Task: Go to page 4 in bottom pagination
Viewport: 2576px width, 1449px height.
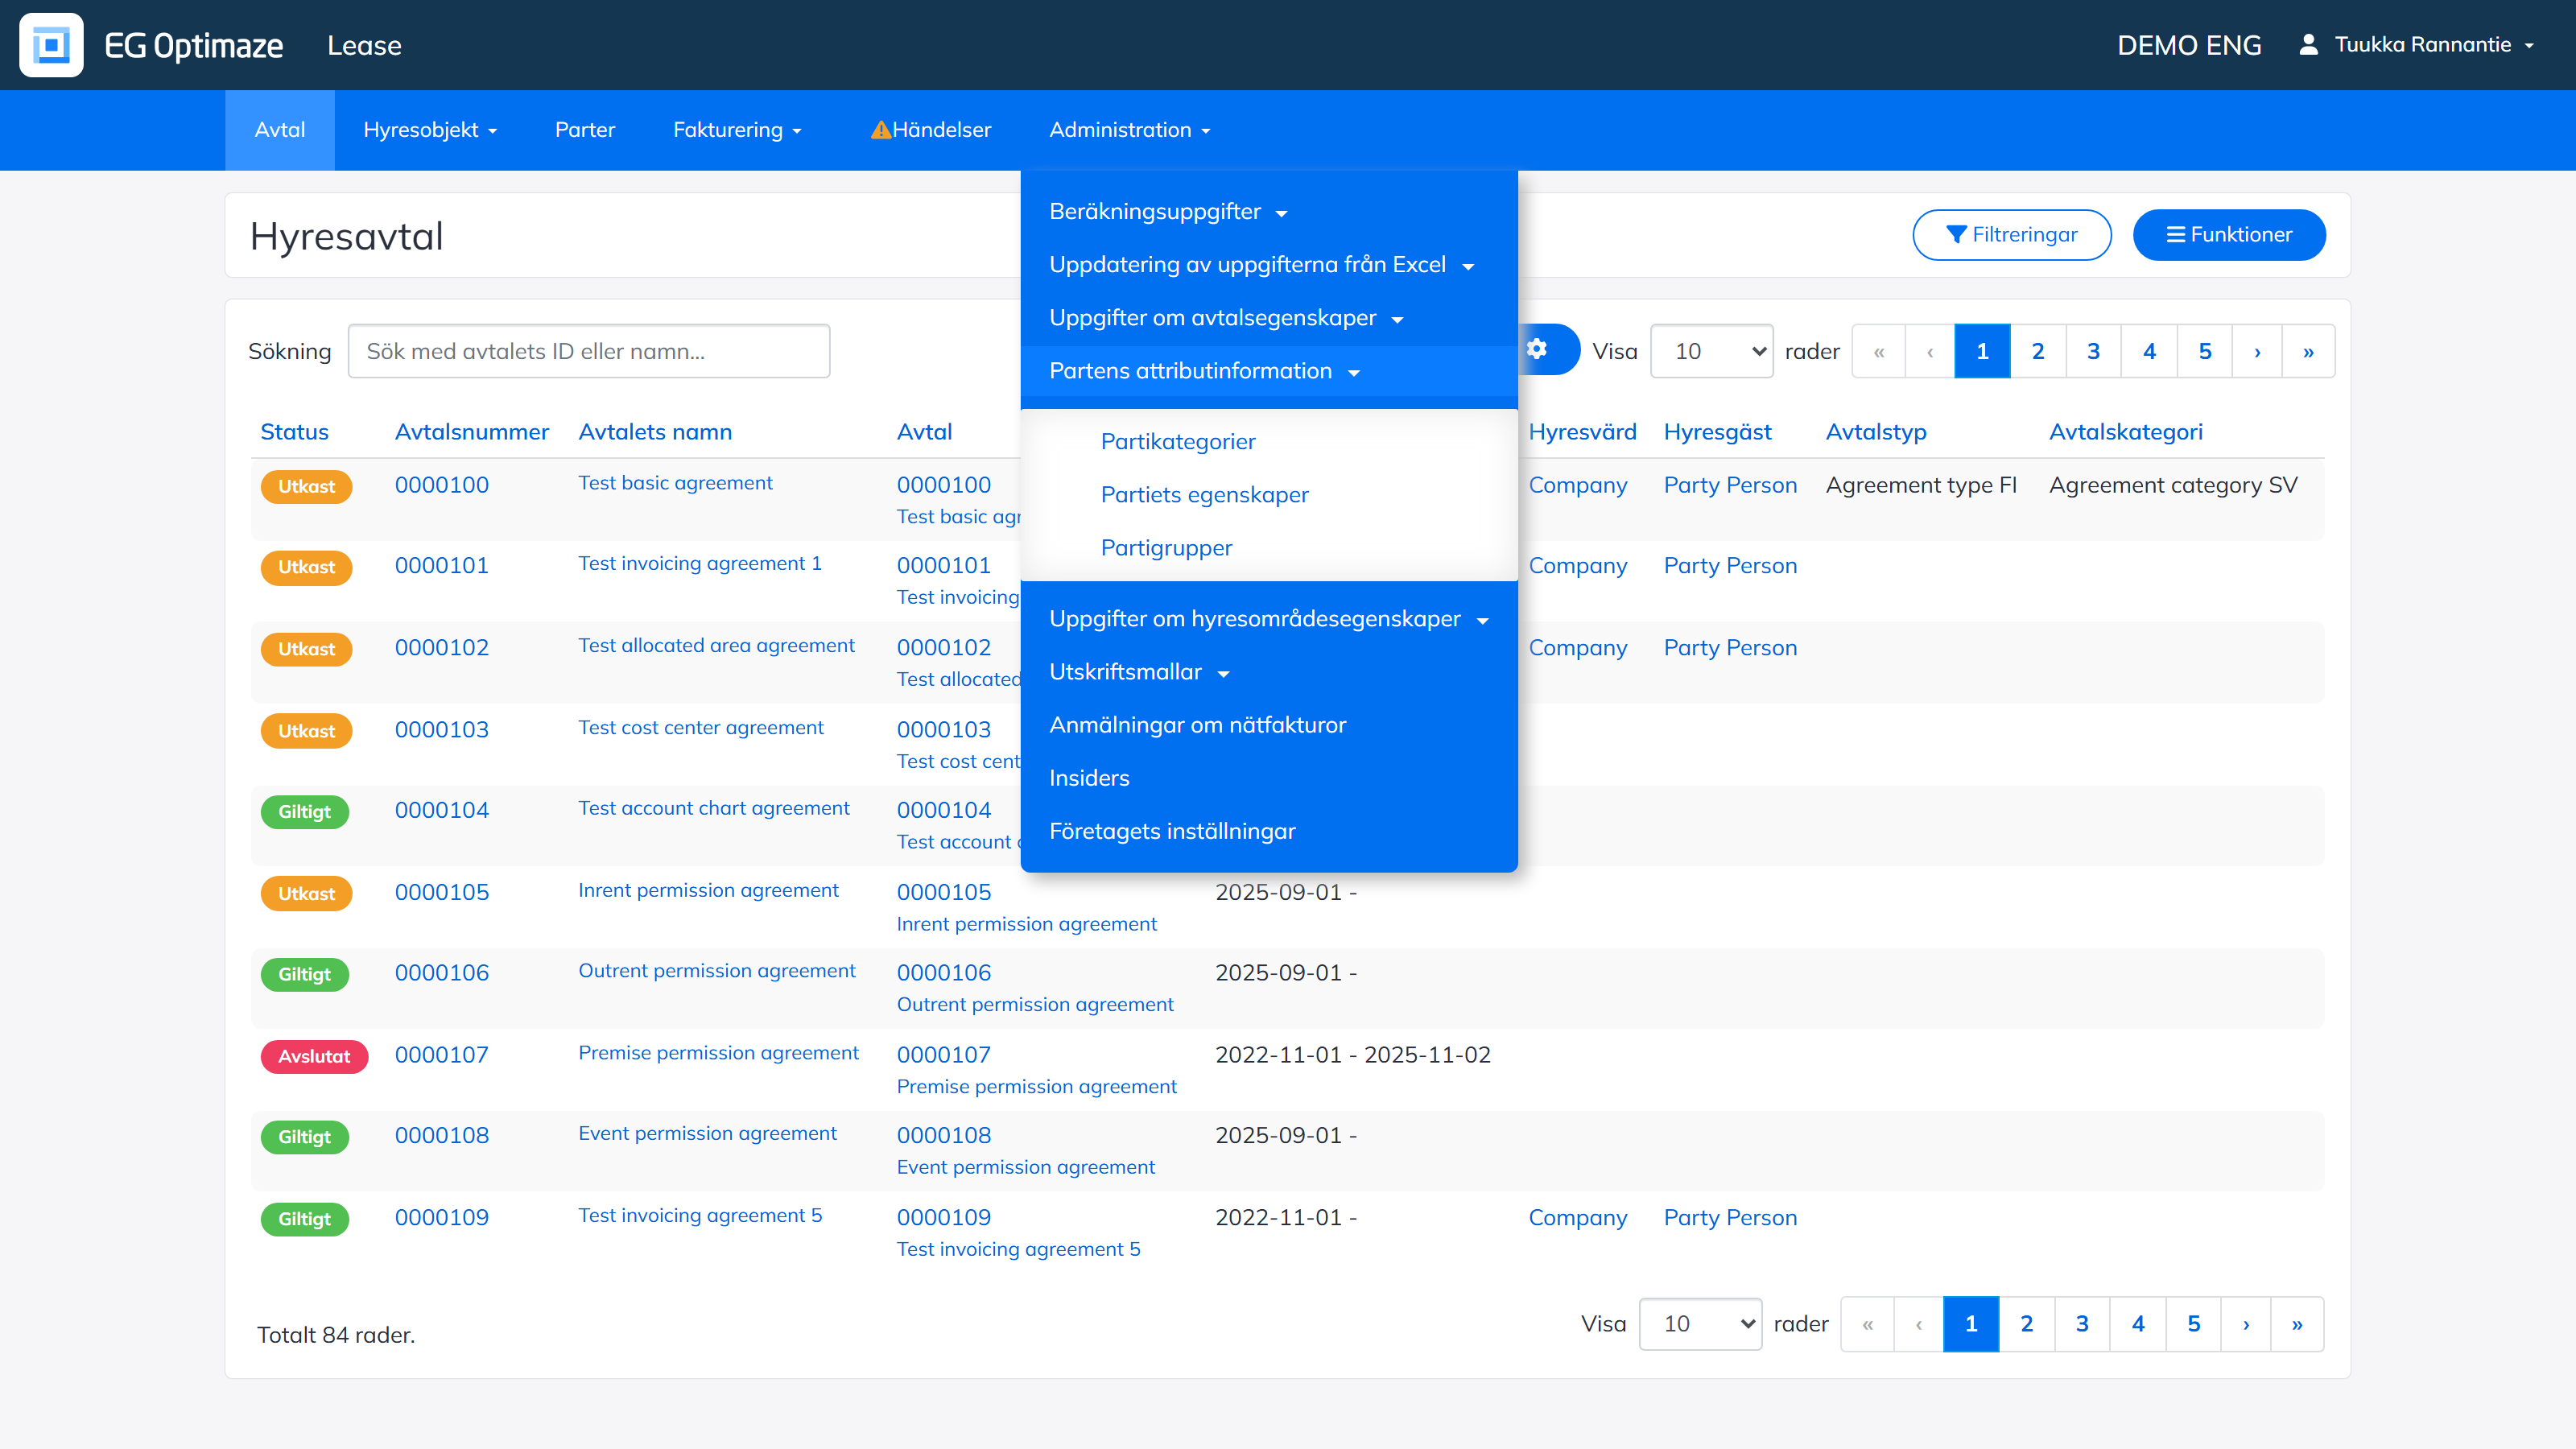Action: click(x=2138, y=1324)
